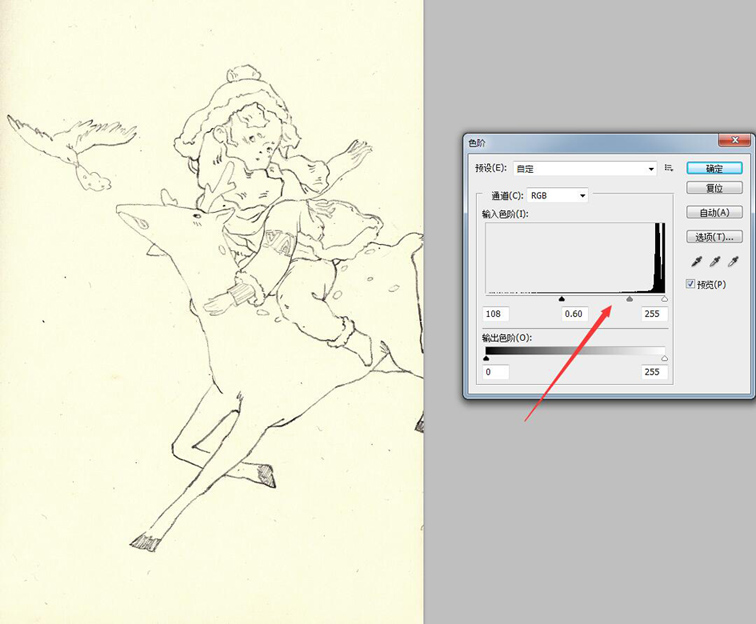Close the 色阶 Levels dialog
756x624 pixels.
735,140
